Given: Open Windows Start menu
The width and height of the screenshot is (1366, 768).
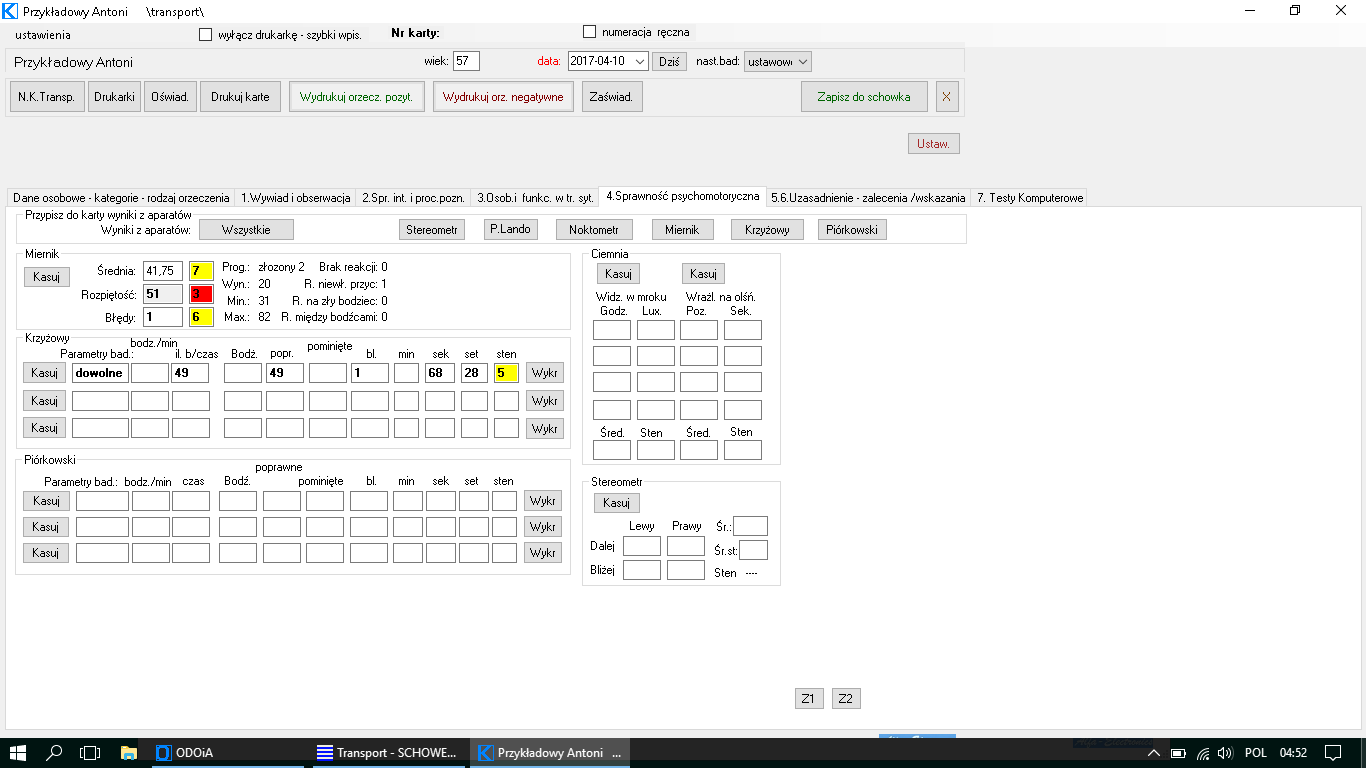Looking at the screenshot, I should point(18,753).
